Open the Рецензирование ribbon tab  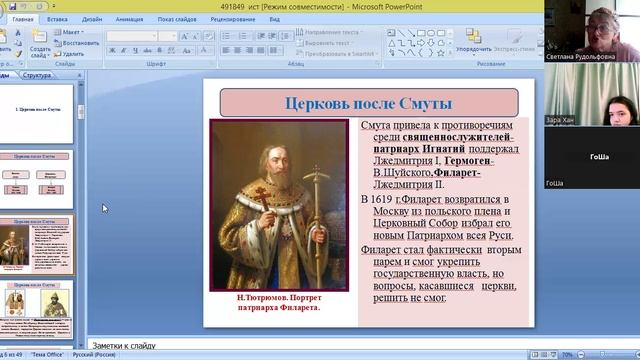tap(233, 19)
